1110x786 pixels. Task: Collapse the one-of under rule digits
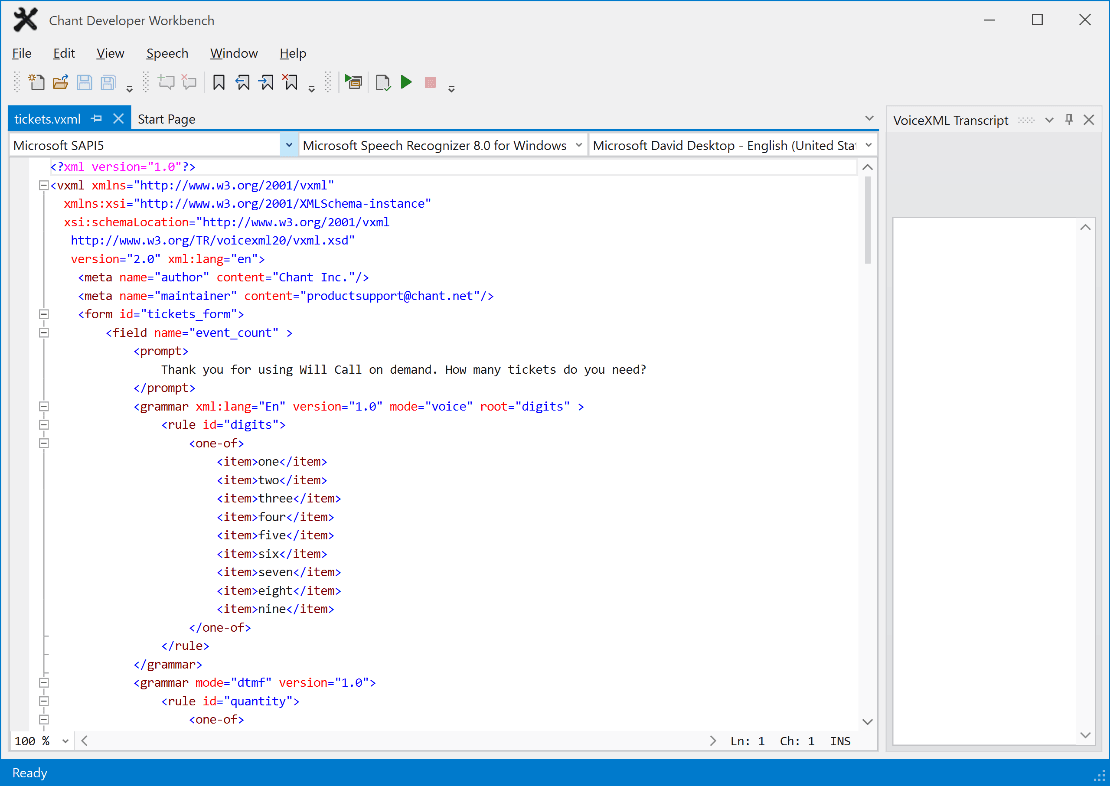tap(44, 443)
